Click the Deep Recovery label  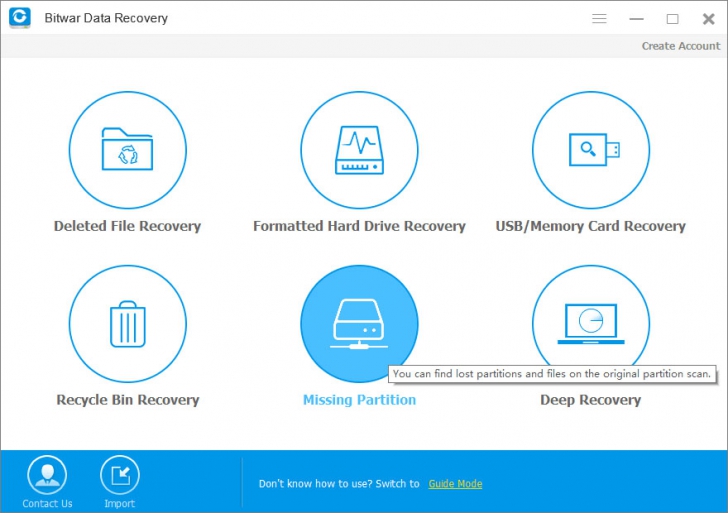591,400
